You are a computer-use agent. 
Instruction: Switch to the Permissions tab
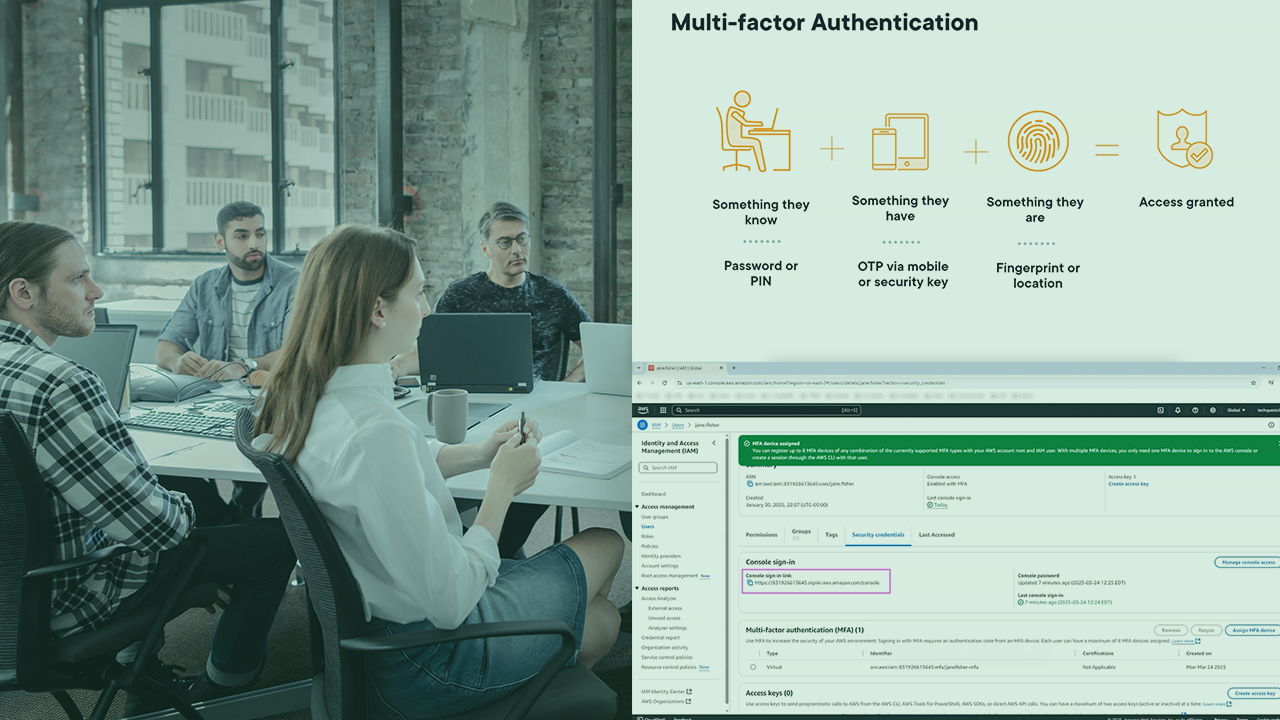[x=761, y=535]
